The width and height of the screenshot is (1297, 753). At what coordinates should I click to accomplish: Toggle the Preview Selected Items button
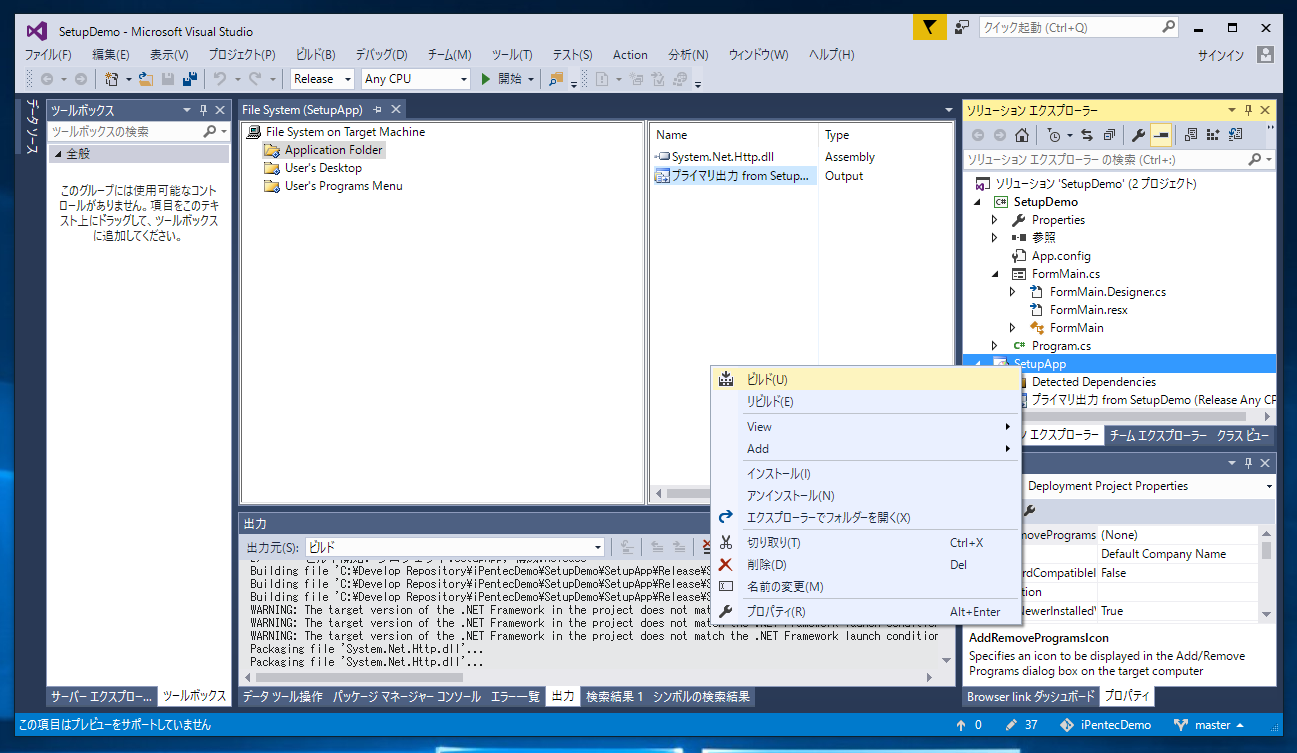(x=1161, y=135)
